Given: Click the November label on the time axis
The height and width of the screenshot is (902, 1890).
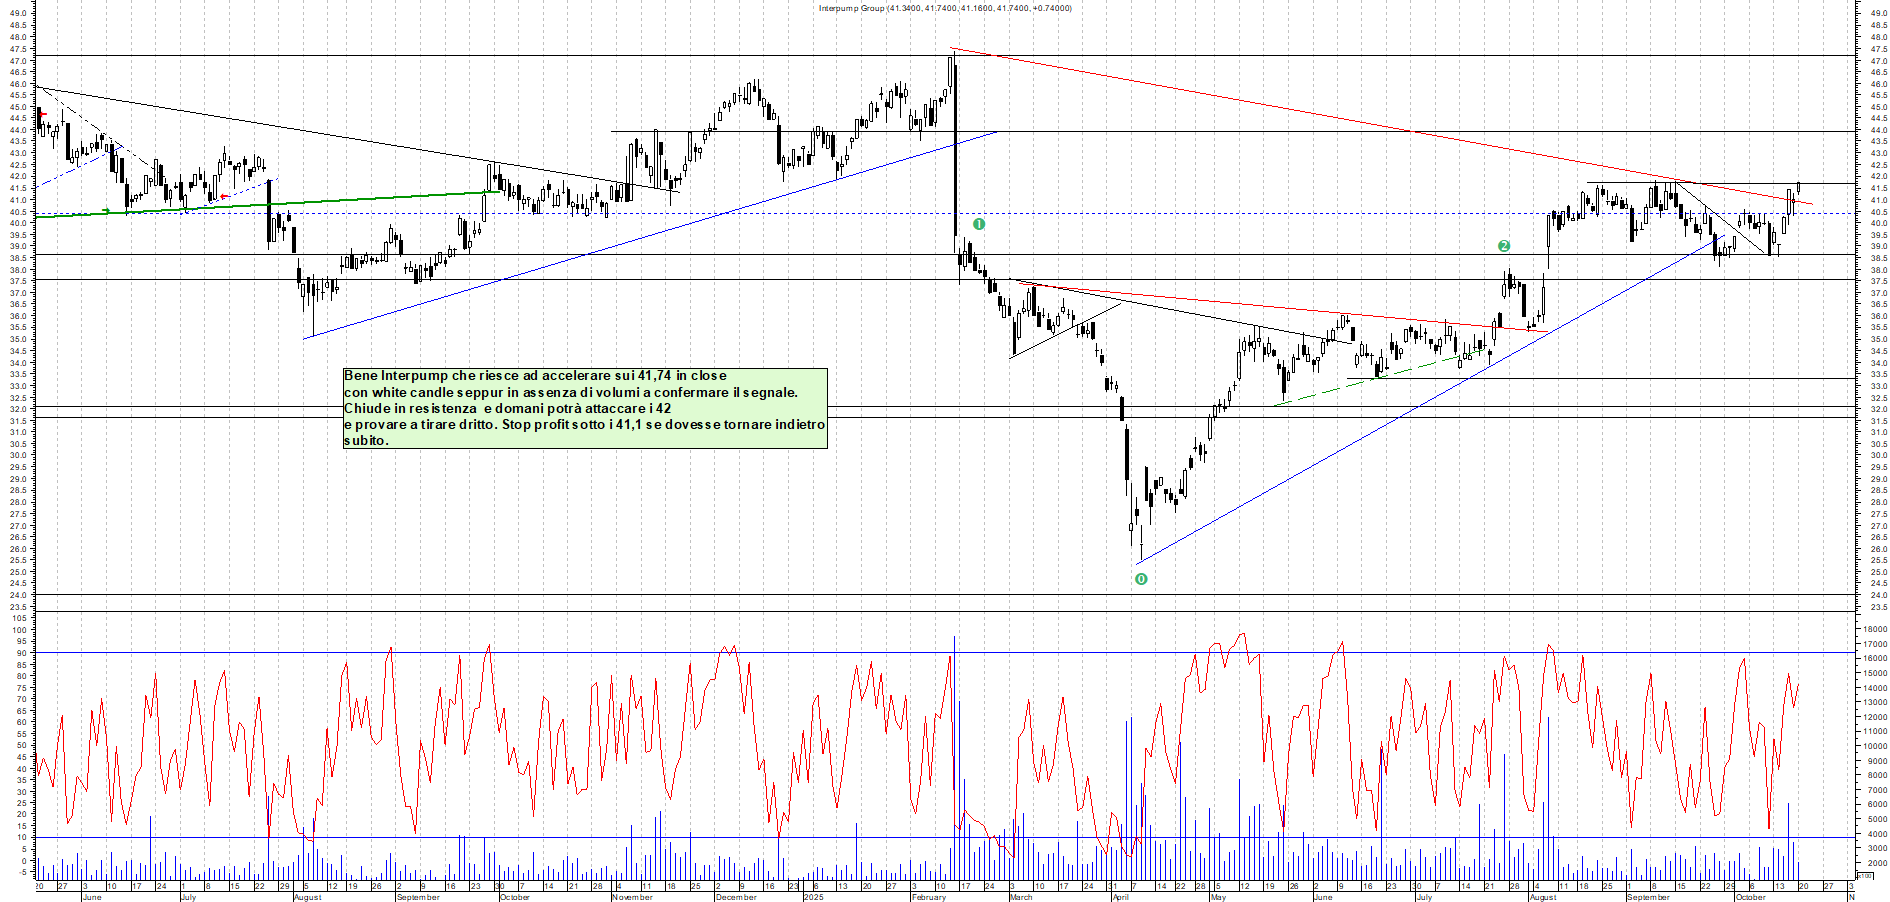Looking at the screenshot, I should (632, 897).
